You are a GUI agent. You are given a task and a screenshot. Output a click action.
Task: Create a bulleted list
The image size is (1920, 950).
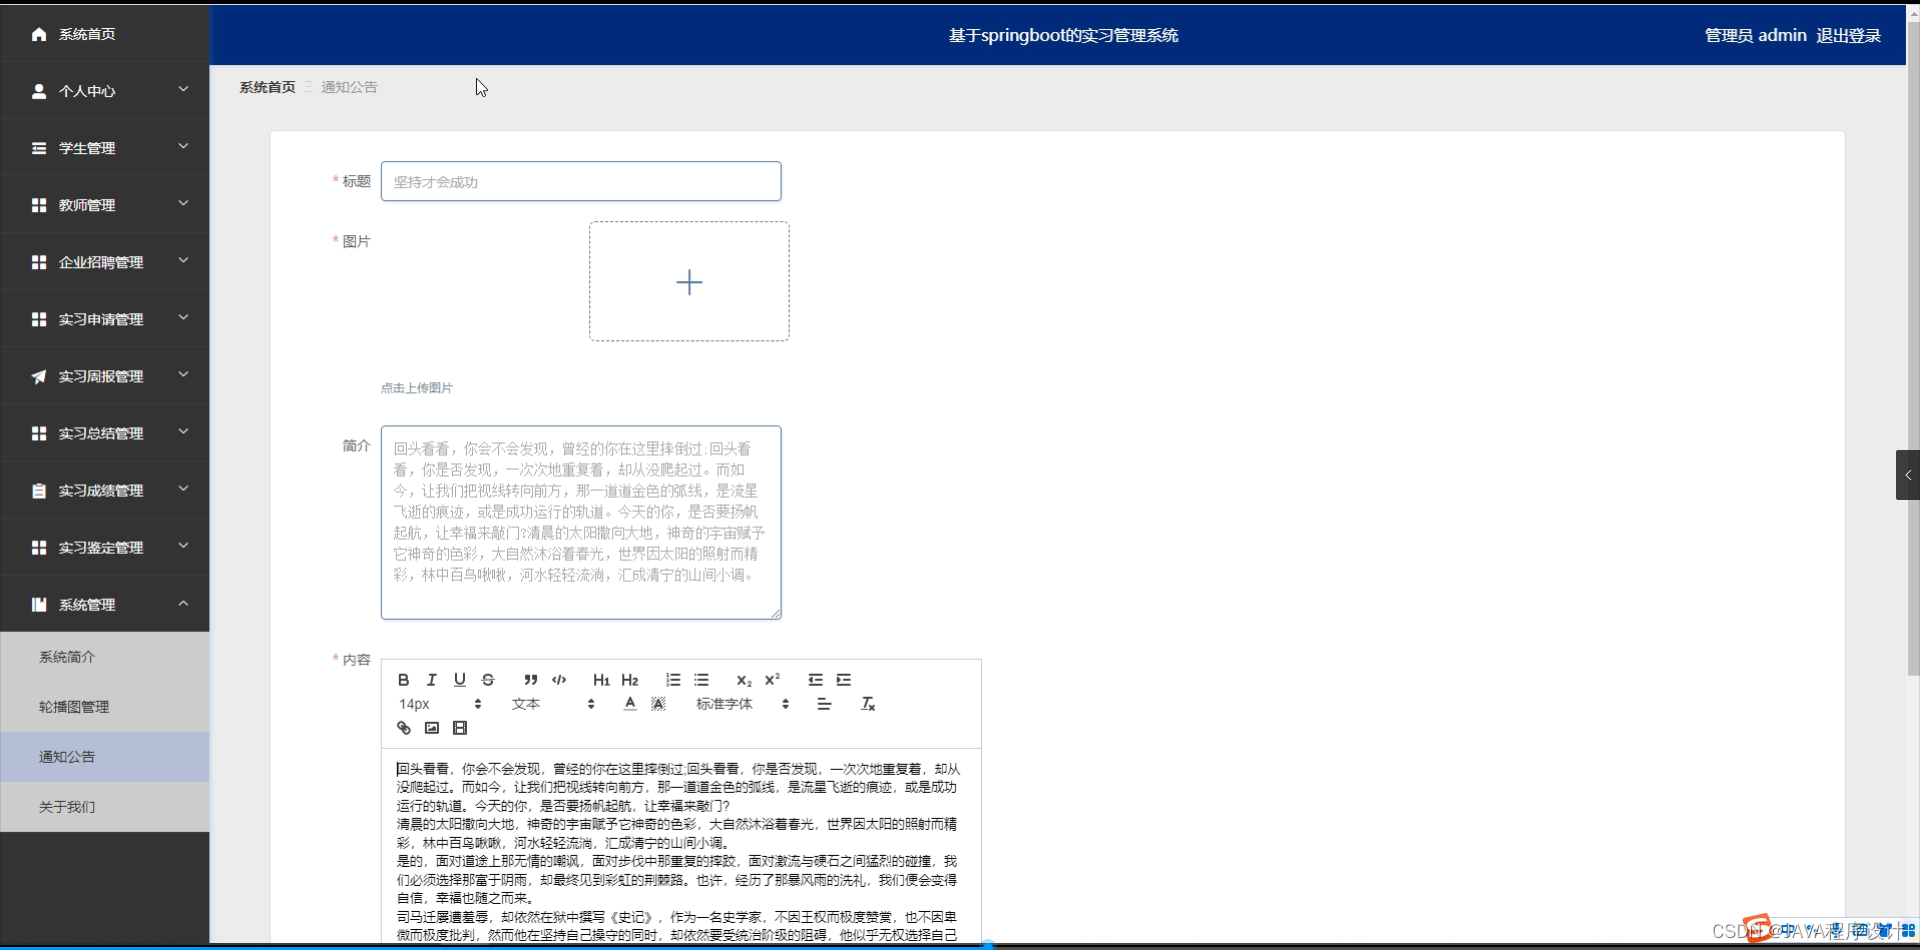coord(701,680)
